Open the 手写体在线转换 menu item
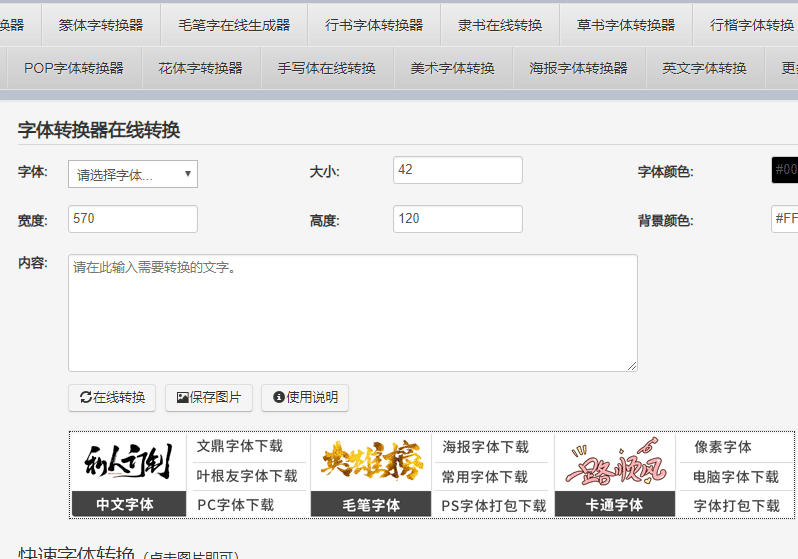Viewport: 798px width, 559px height. coord(327,68)
